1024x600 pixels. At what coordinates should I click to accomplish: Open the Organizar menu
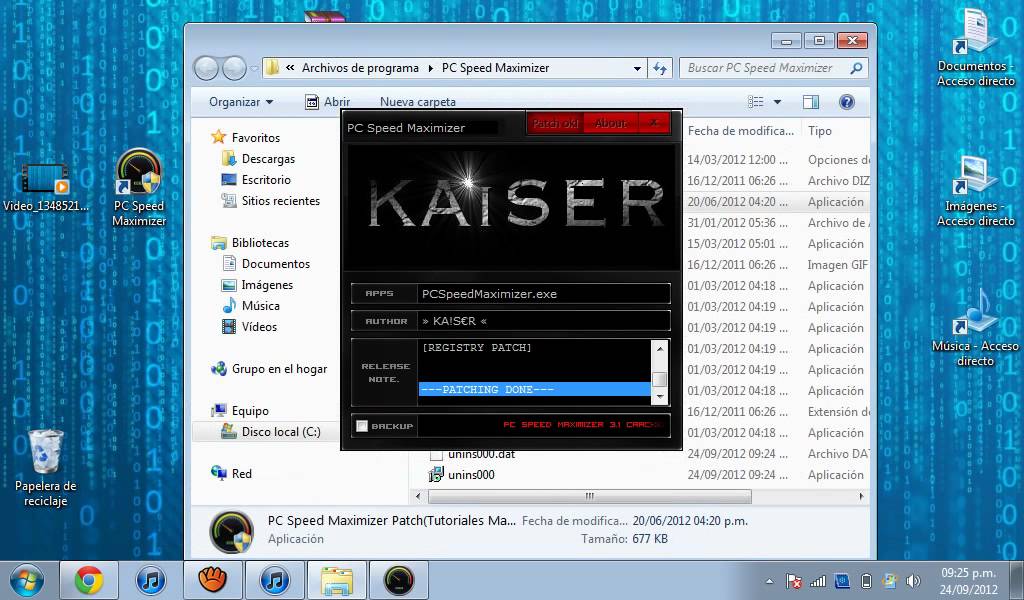tap(241, 102)
